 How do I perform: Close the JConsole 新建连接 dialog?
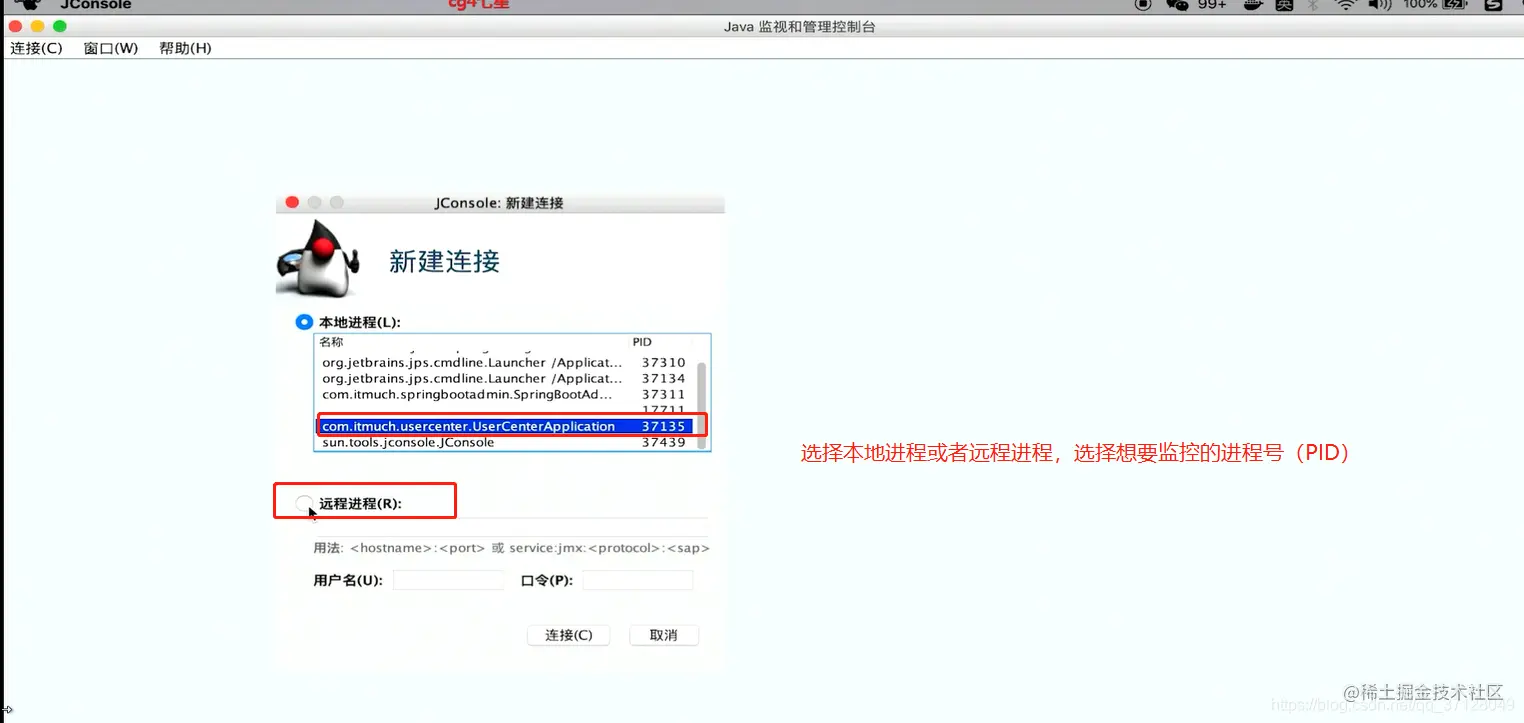click(292, 203)
